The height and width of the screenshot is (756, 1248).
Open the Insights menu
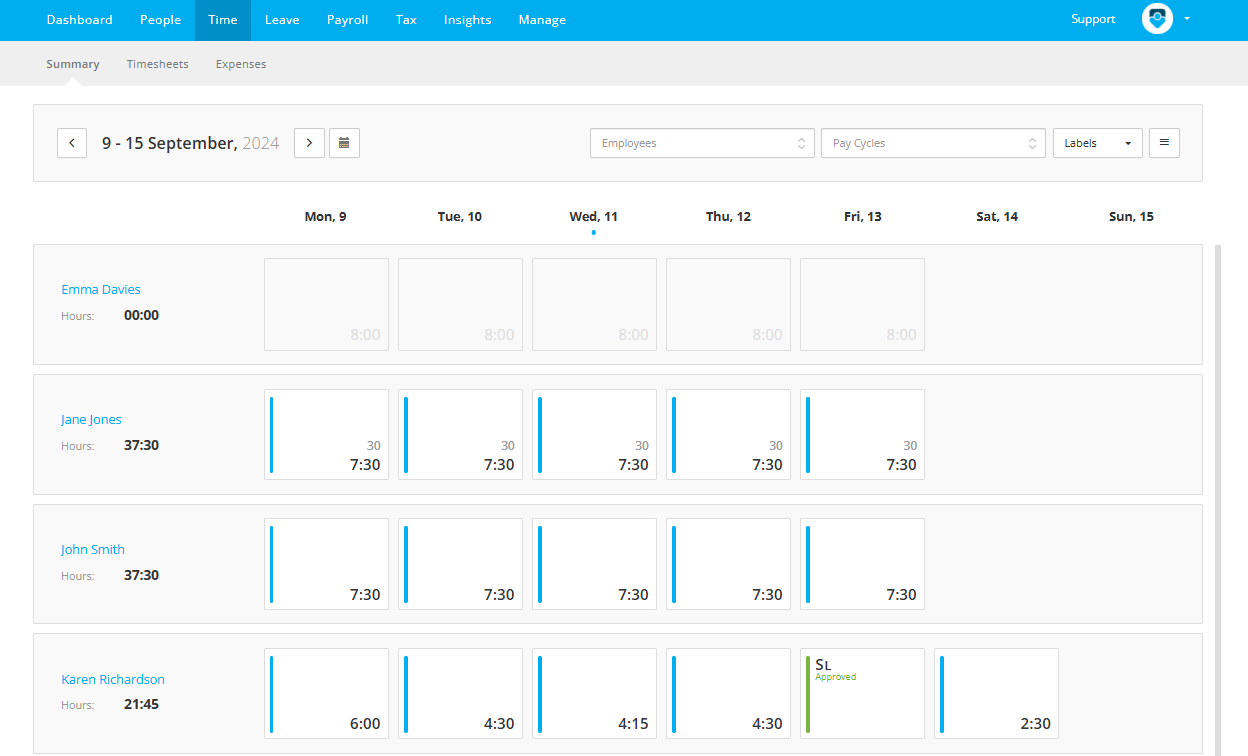467,20
